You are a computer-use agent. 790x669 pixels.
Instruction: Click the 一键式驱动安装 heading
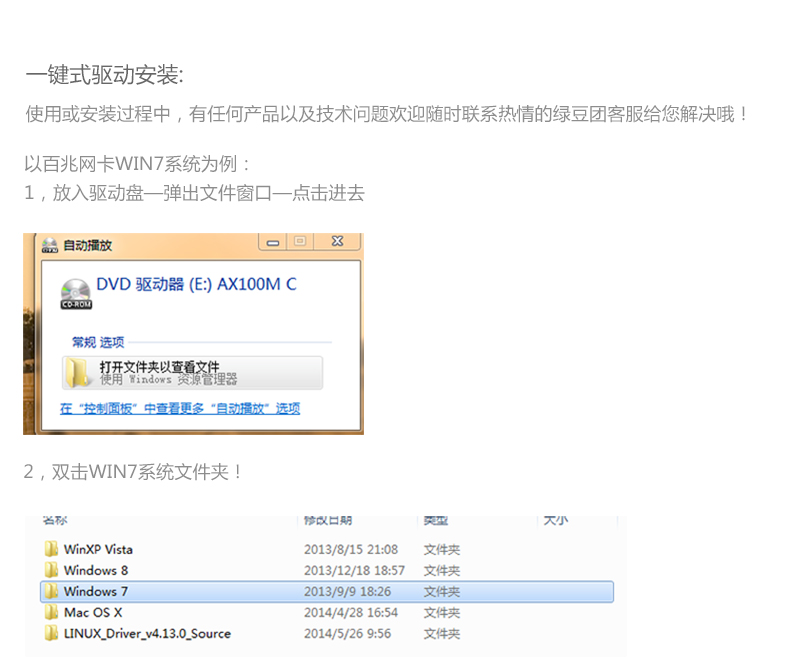pos(104,75)
